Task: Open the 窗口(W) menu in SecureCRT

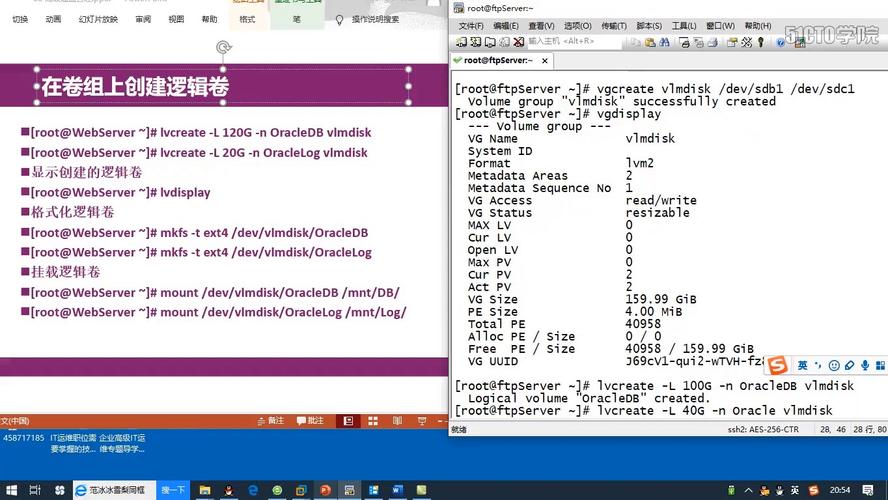Action: [x=720, y=25]
